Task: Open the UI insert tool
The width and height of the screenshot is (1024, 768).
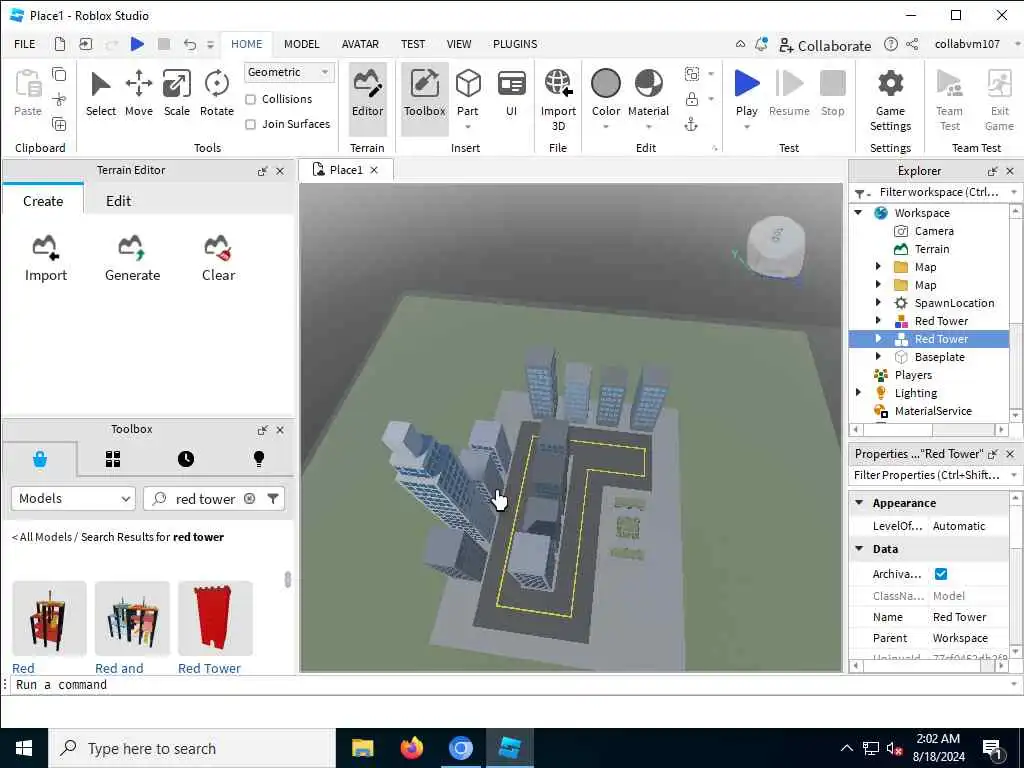Action: pos(511,93)
